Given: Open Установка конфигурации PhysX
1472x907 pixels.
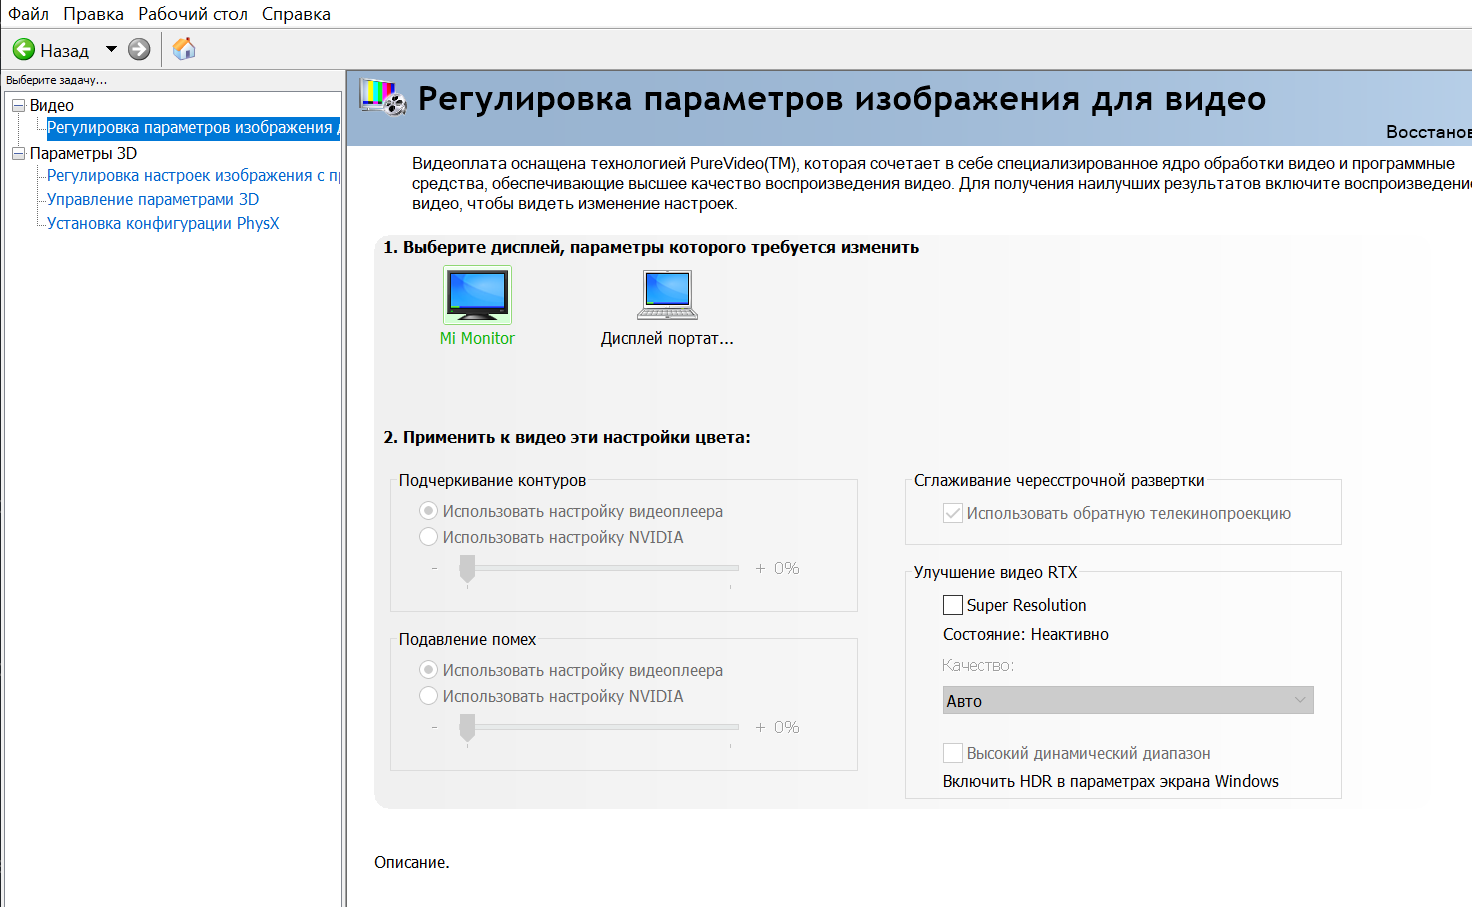Looking at the screenshot, I should coord(163,224).
